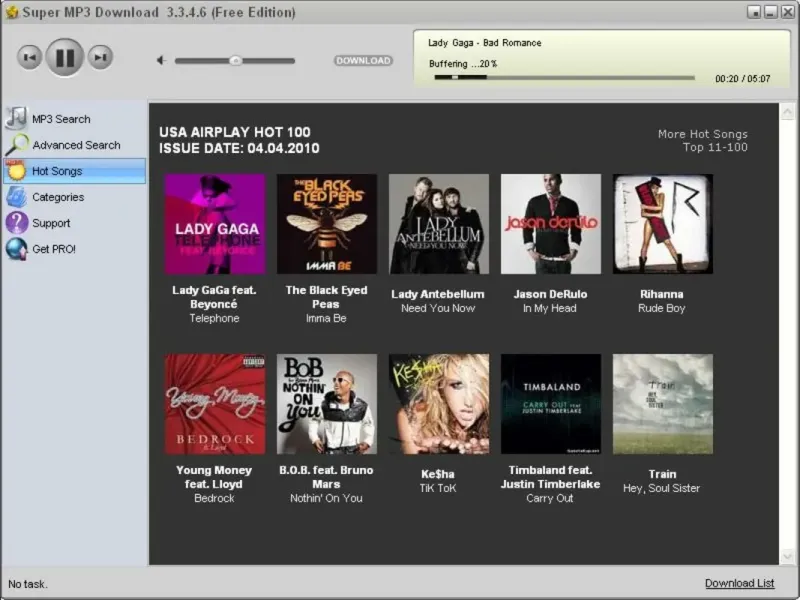Click artist name 'Rihanna'

coord(662,294)
